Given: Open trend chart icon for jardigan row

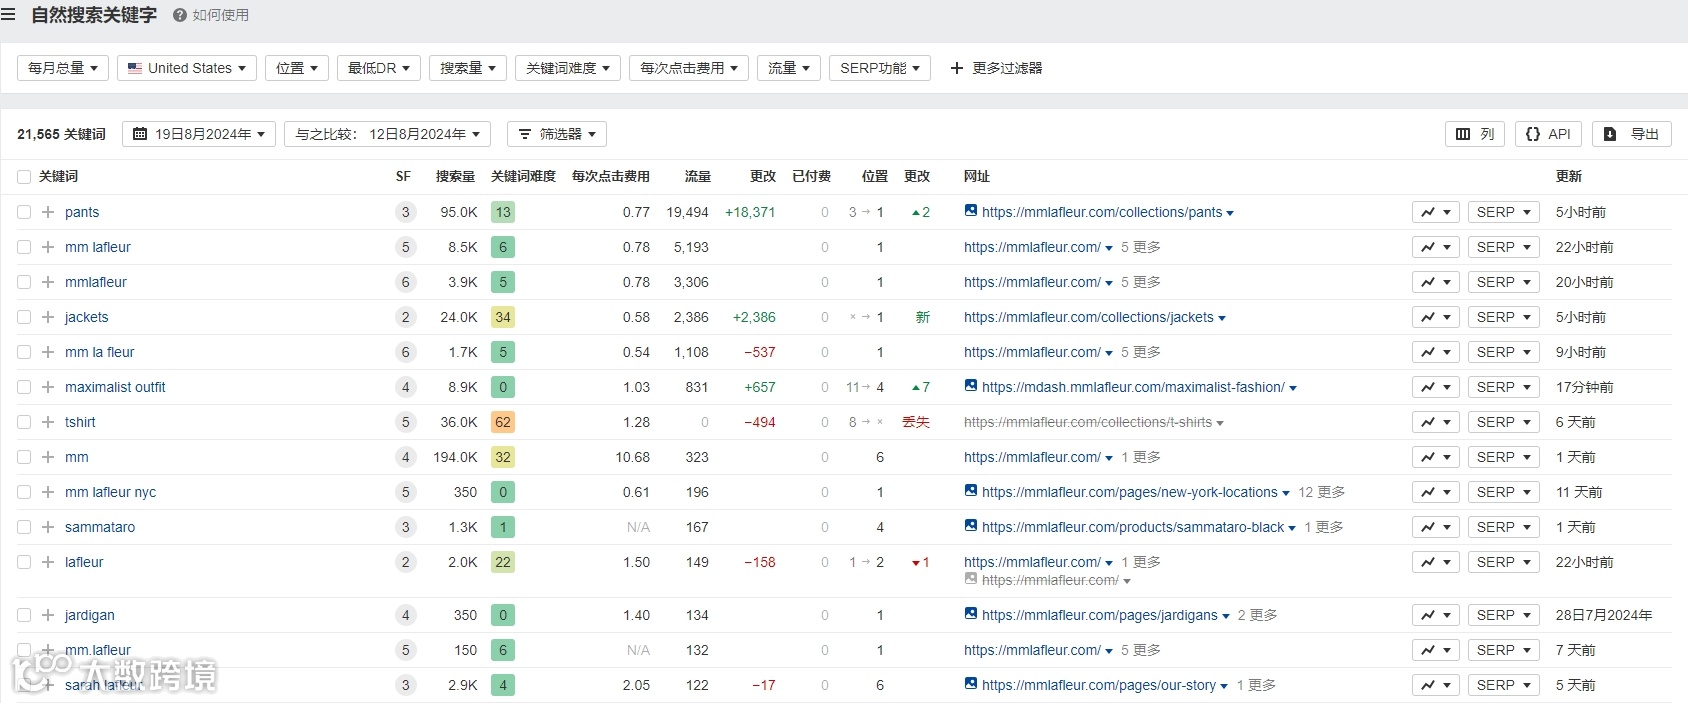Looking at the screenshot, I should (x=1436, y=615).
